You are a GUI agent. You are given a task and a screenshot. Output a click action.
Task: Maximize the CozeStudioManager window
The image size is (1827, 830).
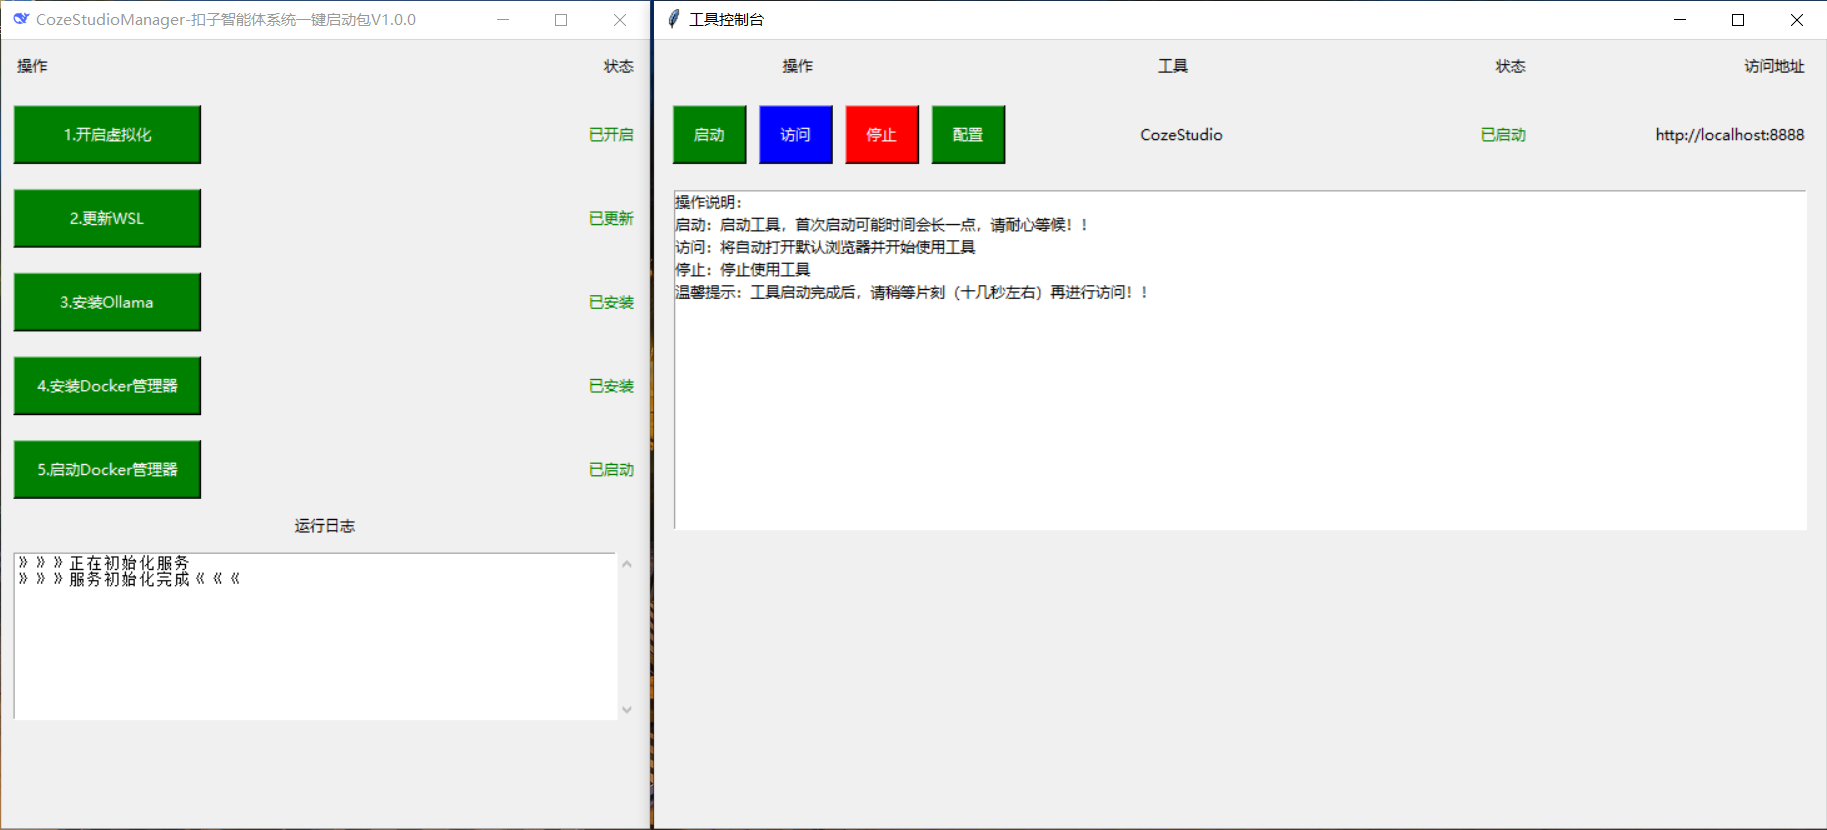(x=561, y=19)
